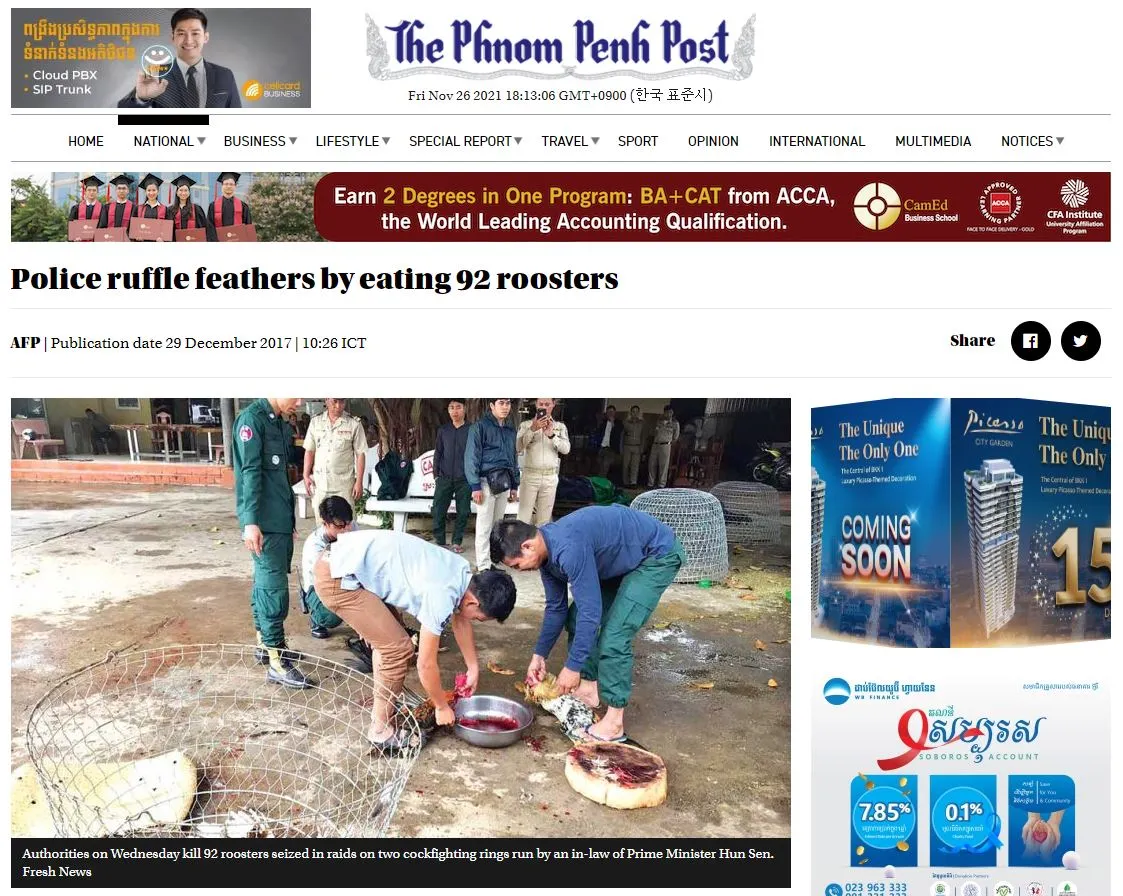Click the Cellcard Business logo in the top ad

point(273,89)
